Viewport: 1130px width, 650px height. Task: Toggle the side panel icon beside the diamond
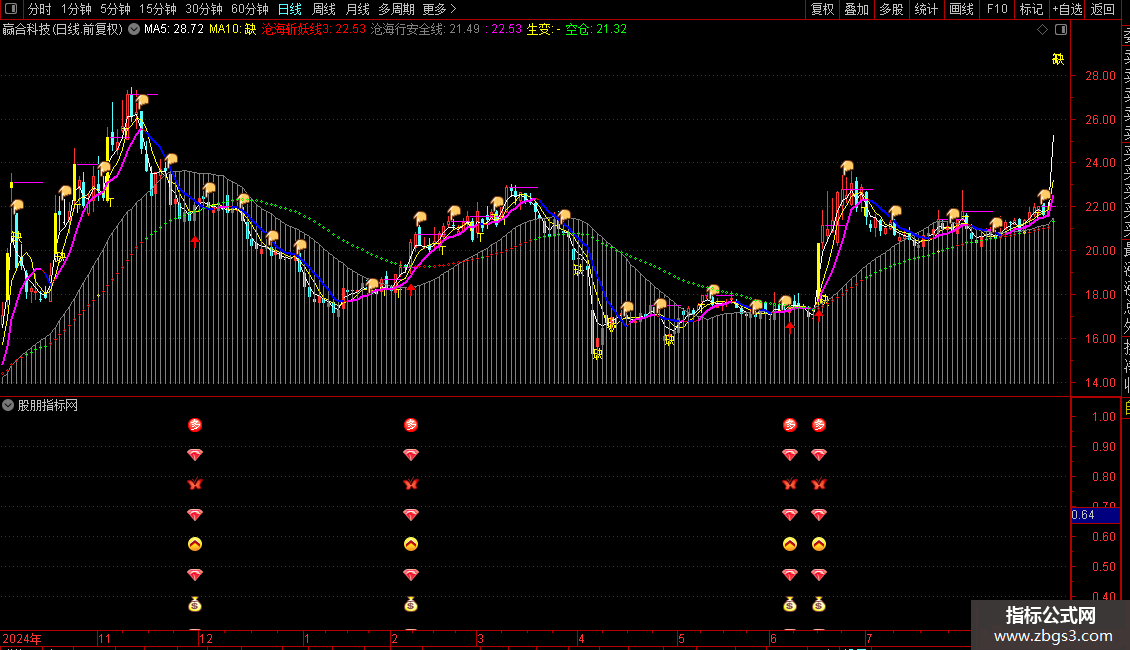pos(1061,30)
